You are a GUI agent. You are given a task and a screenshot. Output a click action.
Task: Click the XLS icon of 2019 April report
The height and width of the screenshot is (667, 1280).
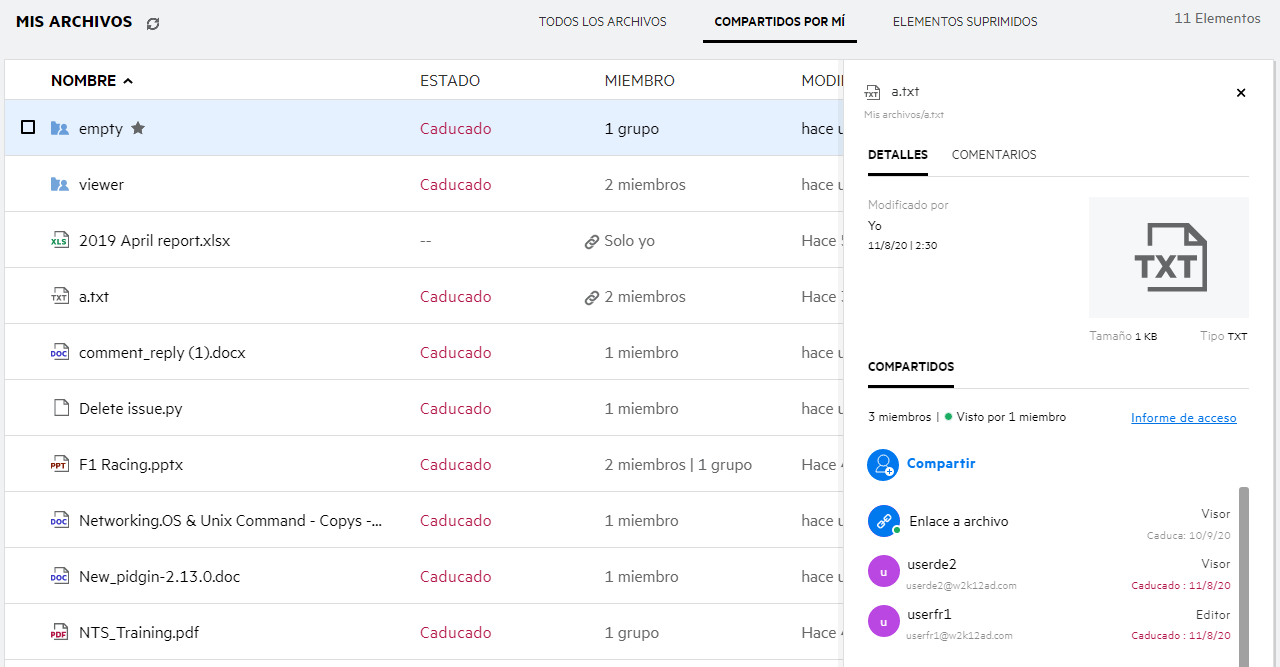[x=60, y=241]
